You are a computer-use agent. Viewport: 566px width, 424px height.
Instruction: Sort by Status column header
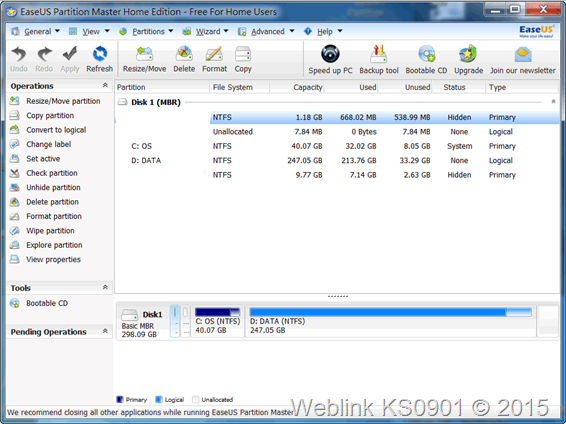click(459, 87)
